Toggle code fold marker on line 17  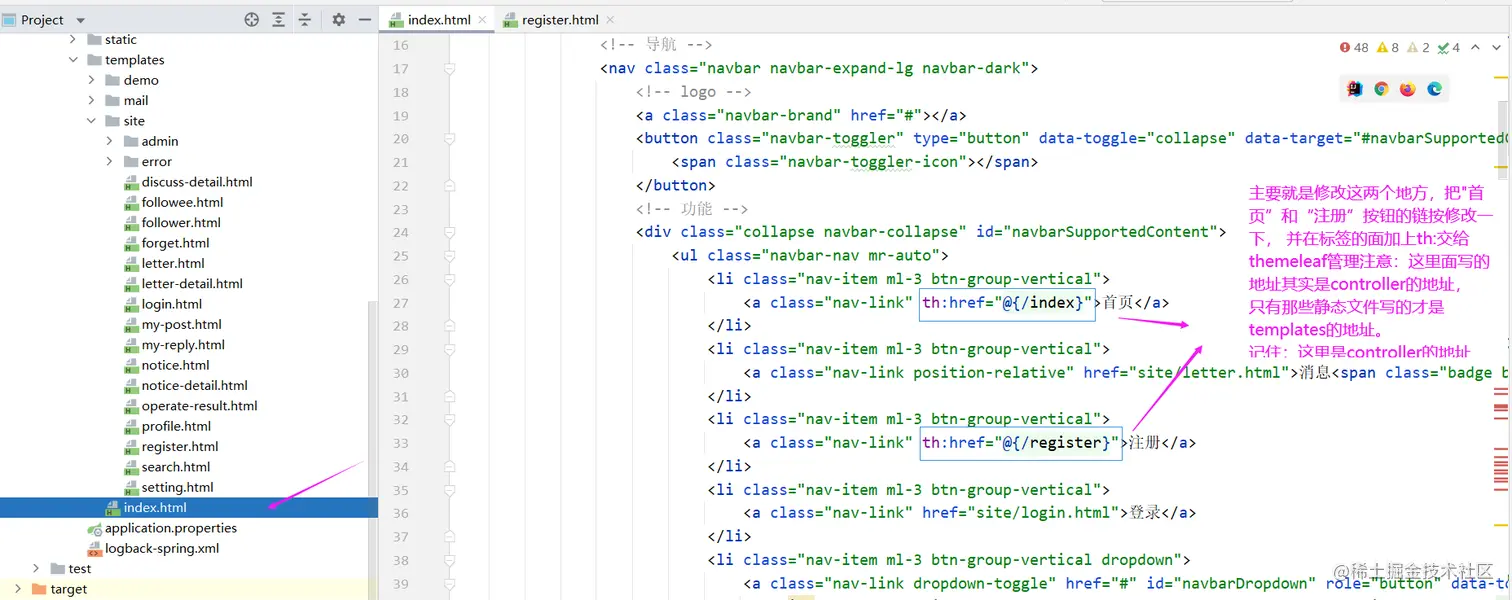click(449, 69)
